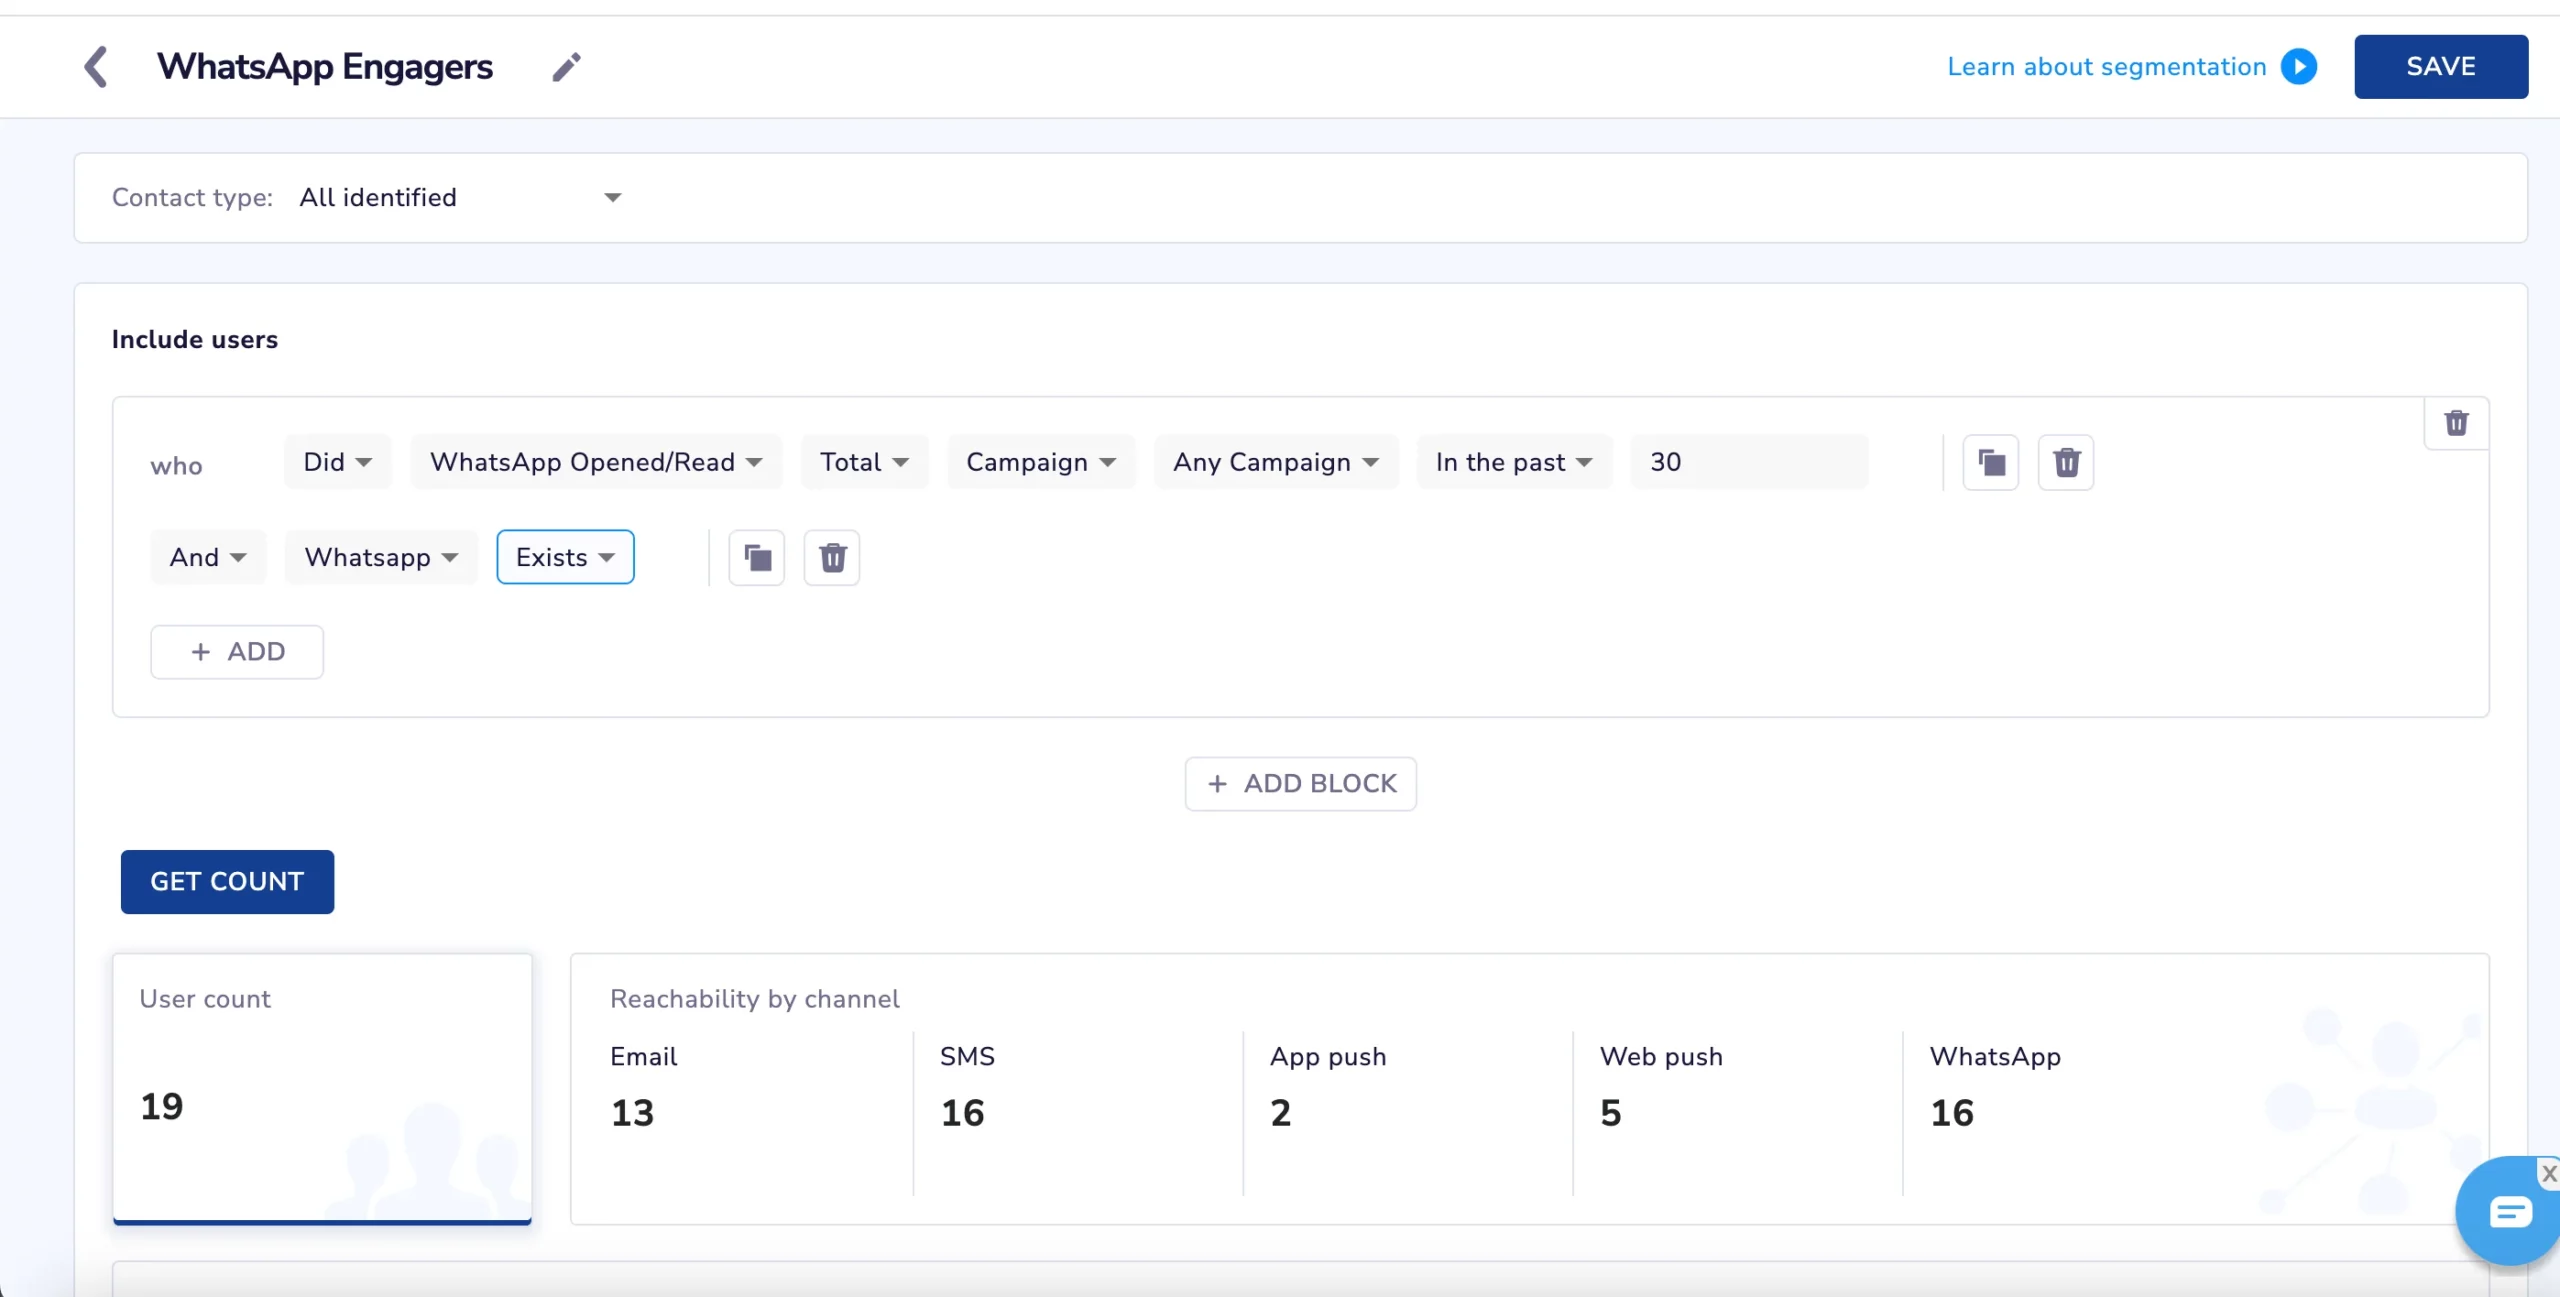Click the play icon next to Learn about segmentation
The width and height of the screenshot is (2560, 1297).
[2299, 67]
